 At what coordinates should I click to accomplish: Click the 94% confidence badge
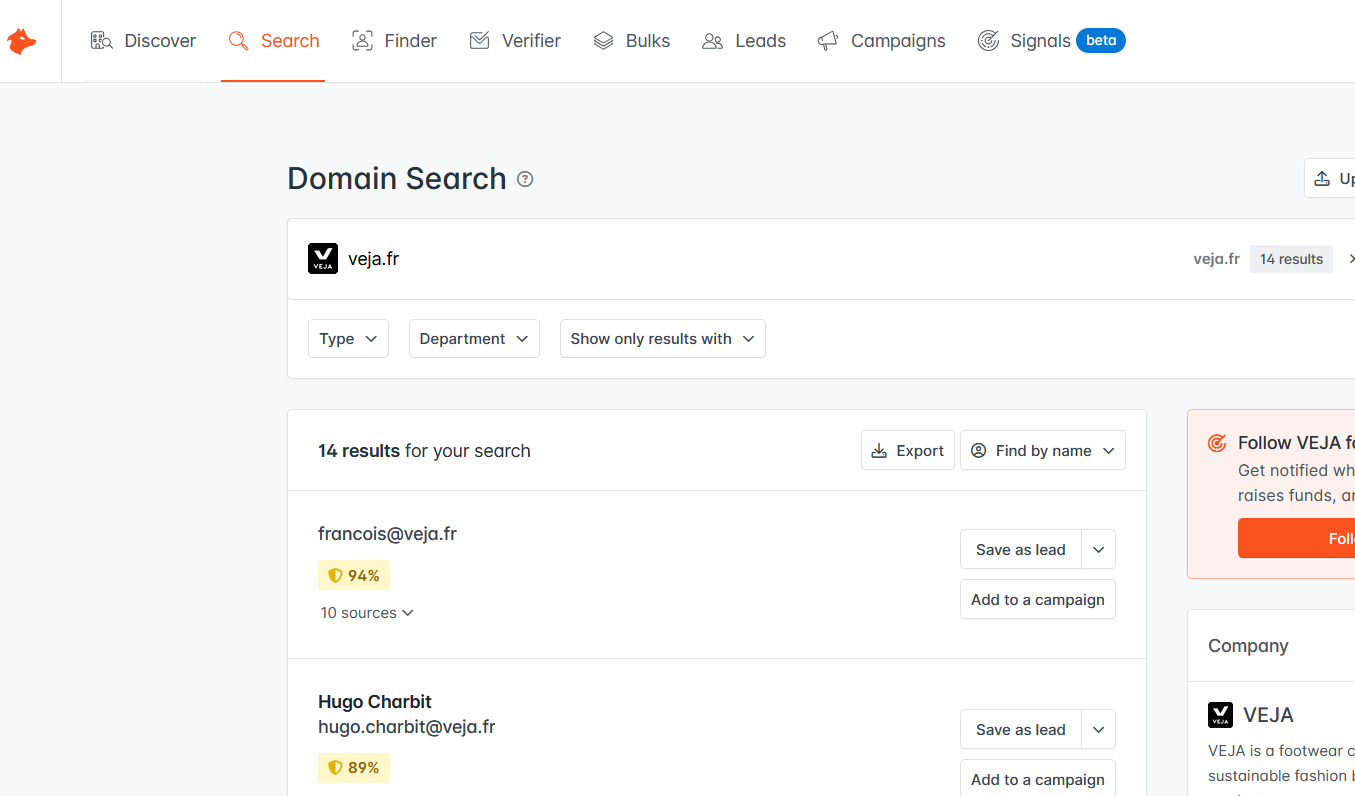[x=354, y=576]
